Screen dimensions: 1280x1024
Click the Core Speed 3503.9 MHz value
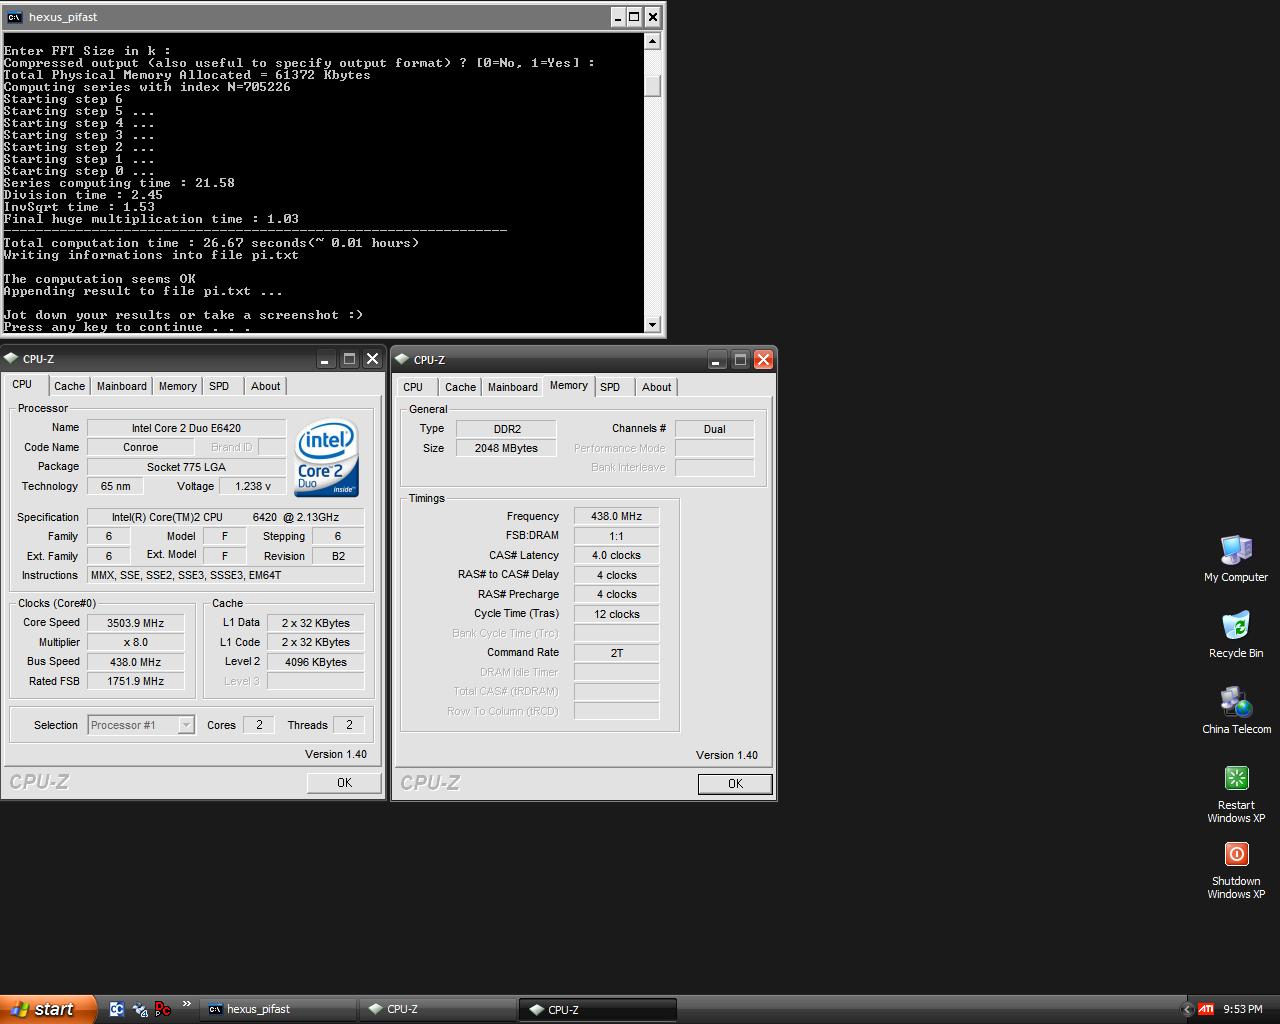(x=135, y=622)
